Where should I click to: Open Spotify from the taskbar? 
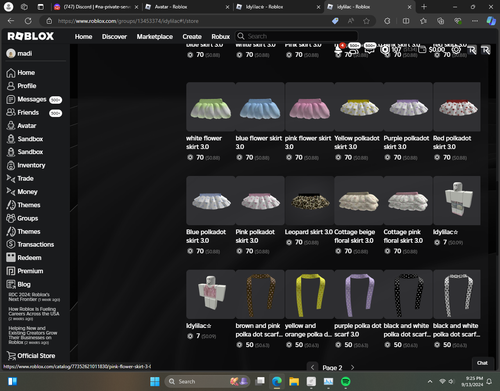coord(345,381)
